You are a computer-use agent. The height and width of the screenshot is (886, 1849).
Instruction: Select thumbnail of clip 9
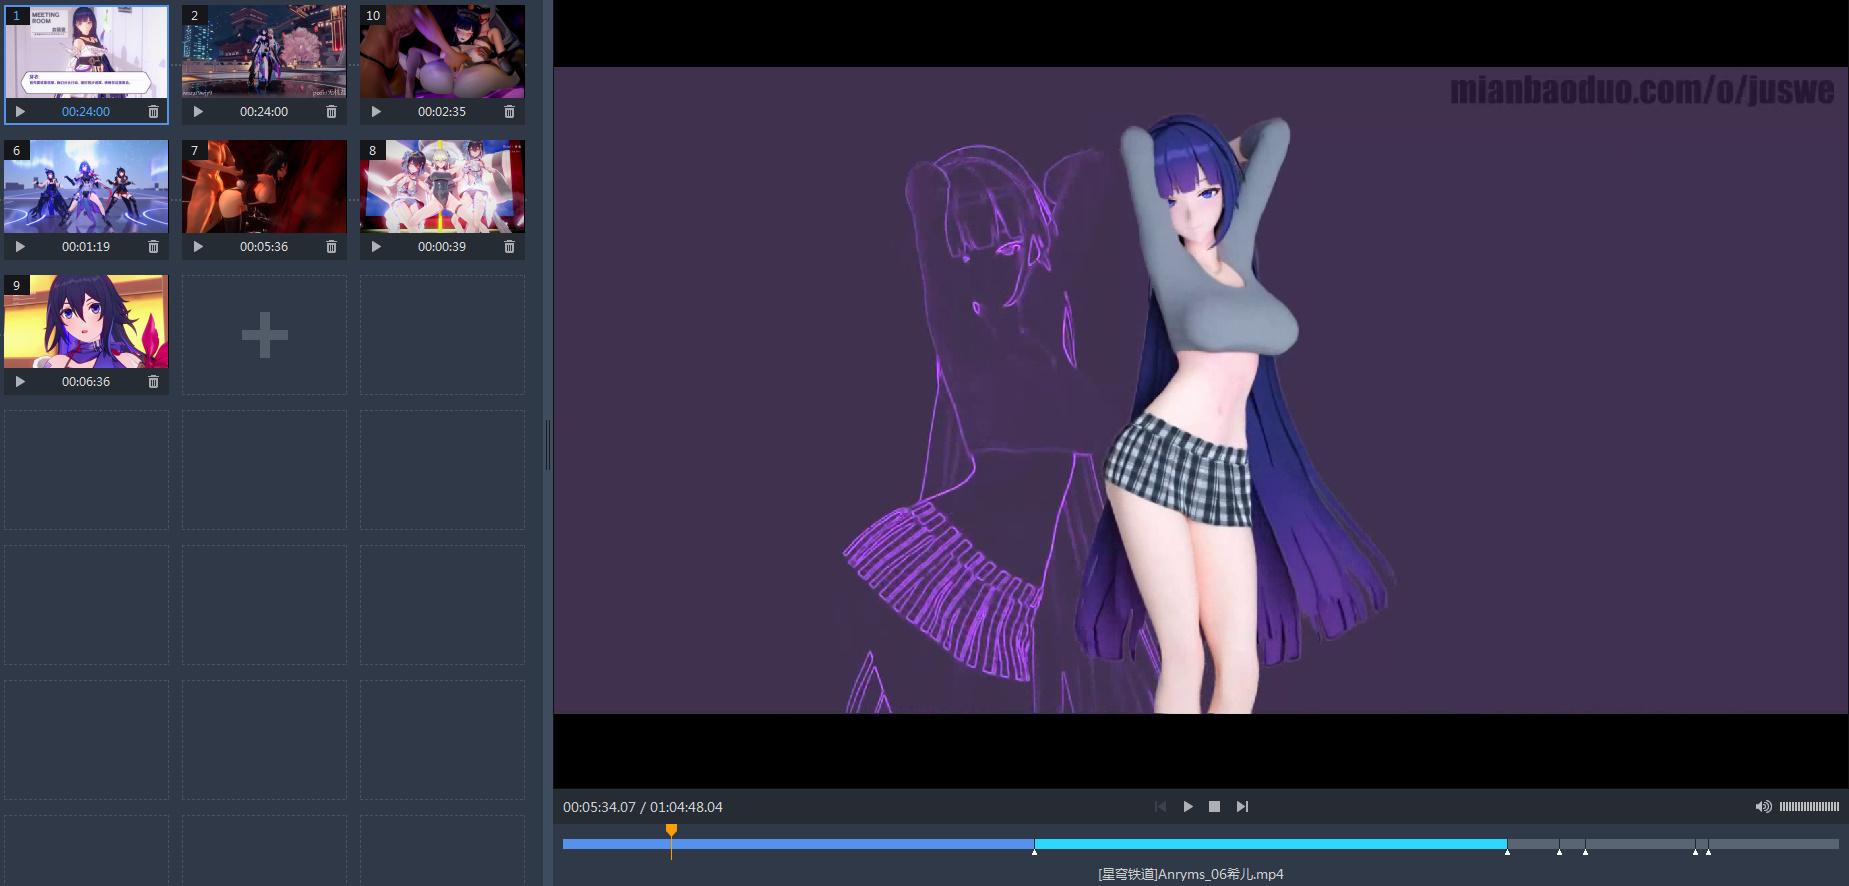point(86,321)
